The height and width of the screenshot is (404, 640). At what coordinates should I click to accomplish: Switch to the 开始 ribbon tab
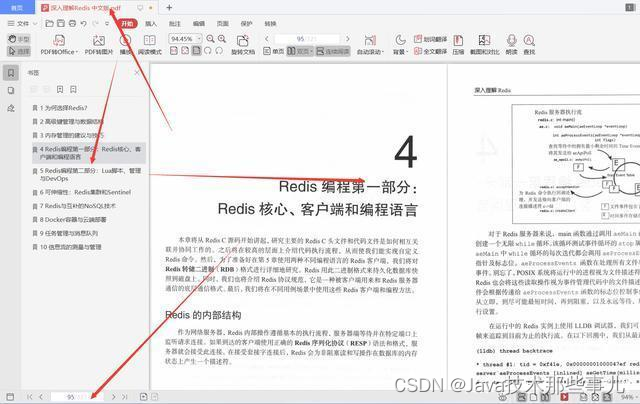(x=127, y=24)
